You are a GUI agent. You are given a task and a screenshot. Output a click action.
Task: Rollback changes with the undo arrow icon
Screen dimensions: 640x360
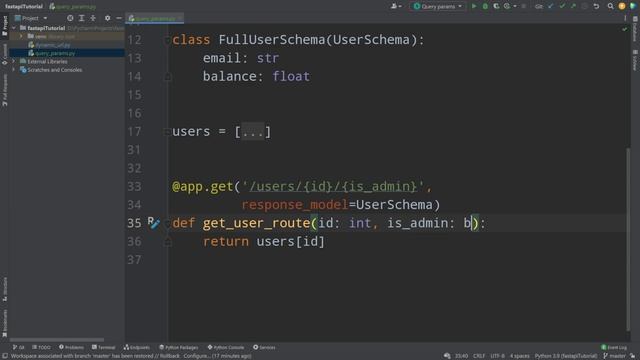pos(596,6)
